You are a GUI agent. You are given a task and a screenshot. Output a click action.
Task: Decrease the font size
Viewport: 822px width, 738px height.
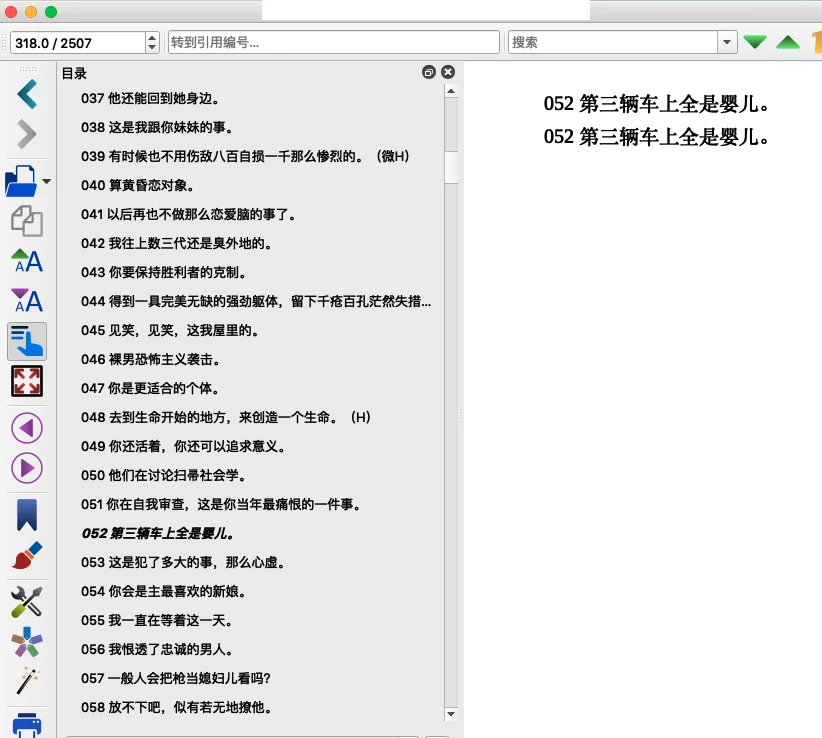[27, 301]
